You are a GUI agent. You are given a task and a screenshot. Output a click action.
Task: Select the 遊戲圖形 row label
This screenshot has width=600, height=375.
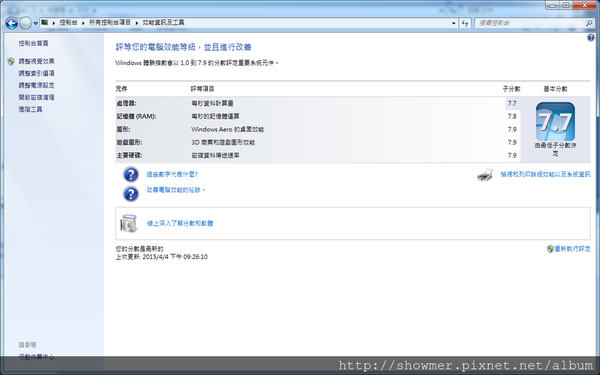click(129, 142)
